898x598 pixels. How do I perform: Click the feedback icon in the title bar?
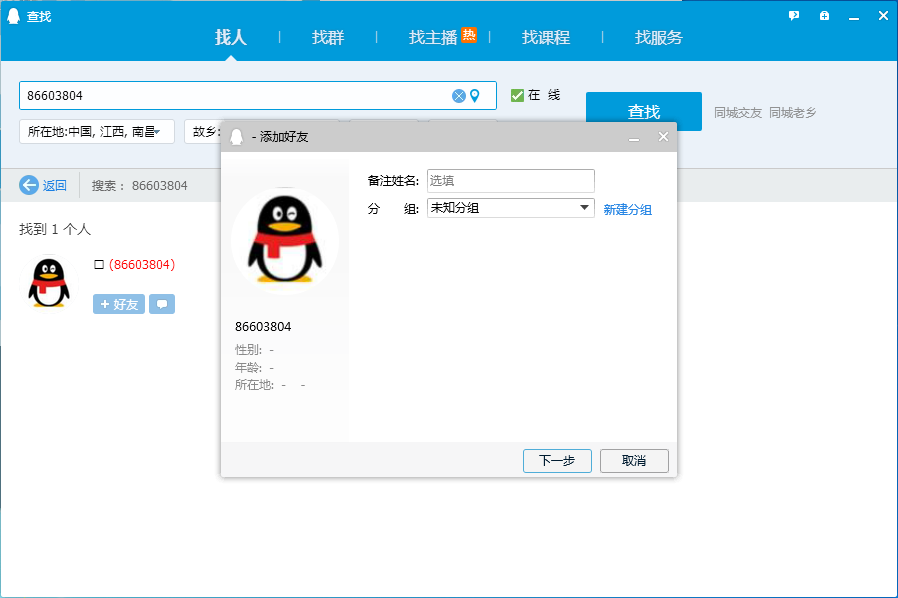pyautogui.click(x=794, y=16)
